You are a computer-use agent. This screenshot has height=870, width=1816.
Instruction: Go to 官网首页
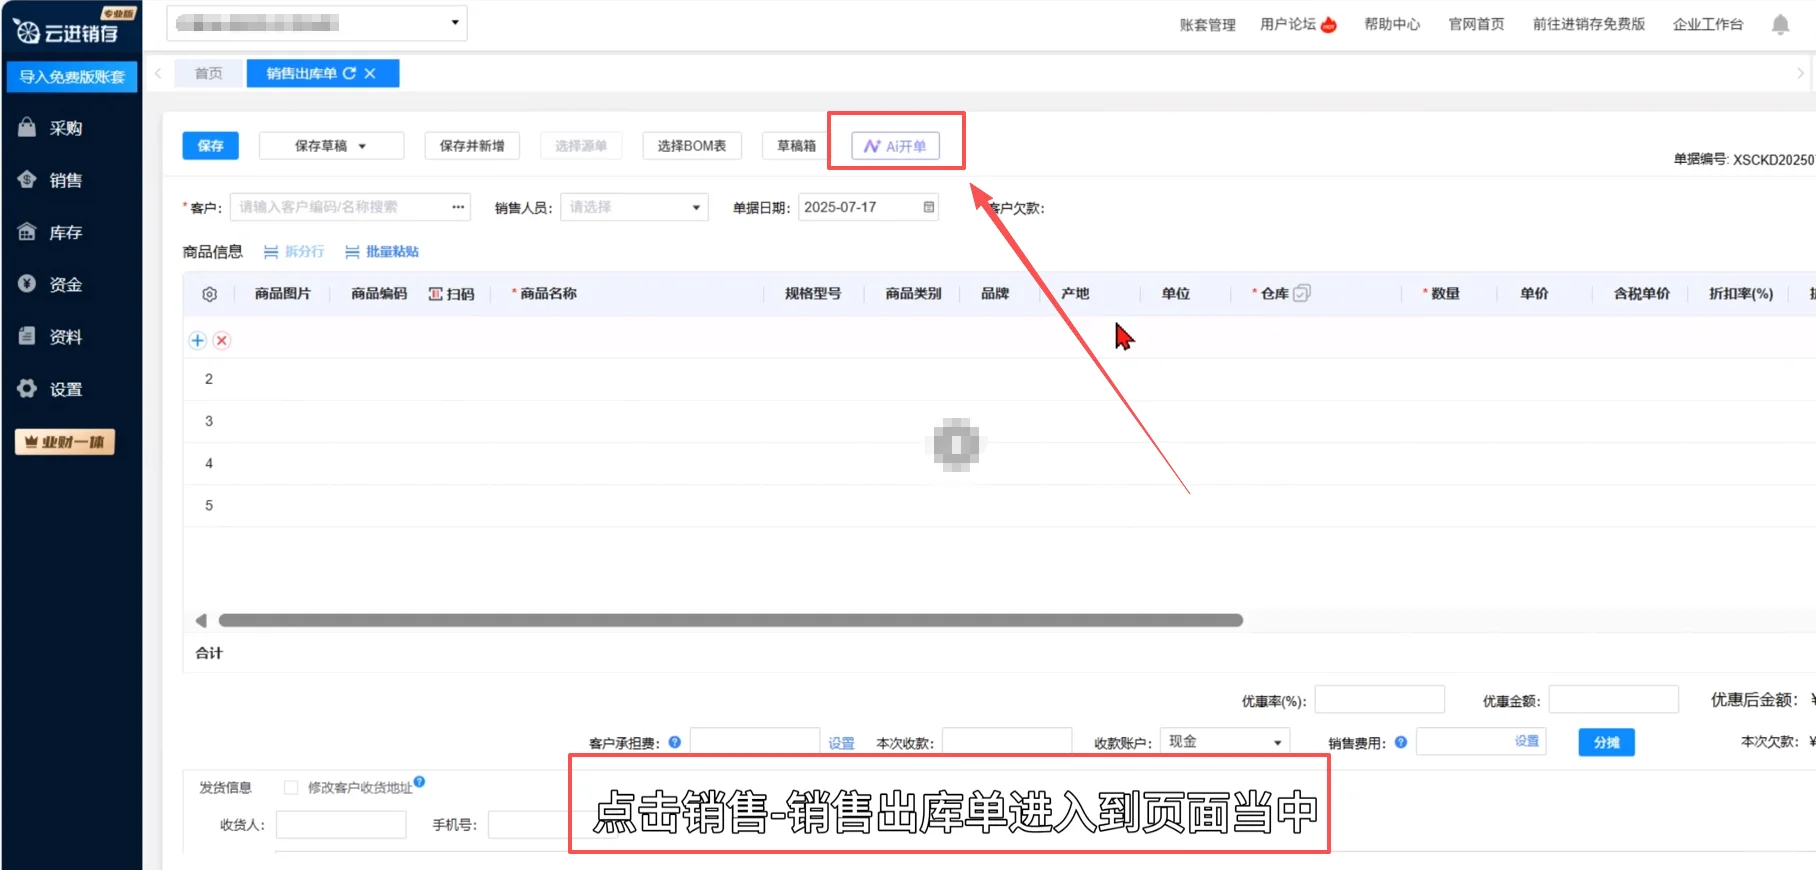click(1476, 24)
